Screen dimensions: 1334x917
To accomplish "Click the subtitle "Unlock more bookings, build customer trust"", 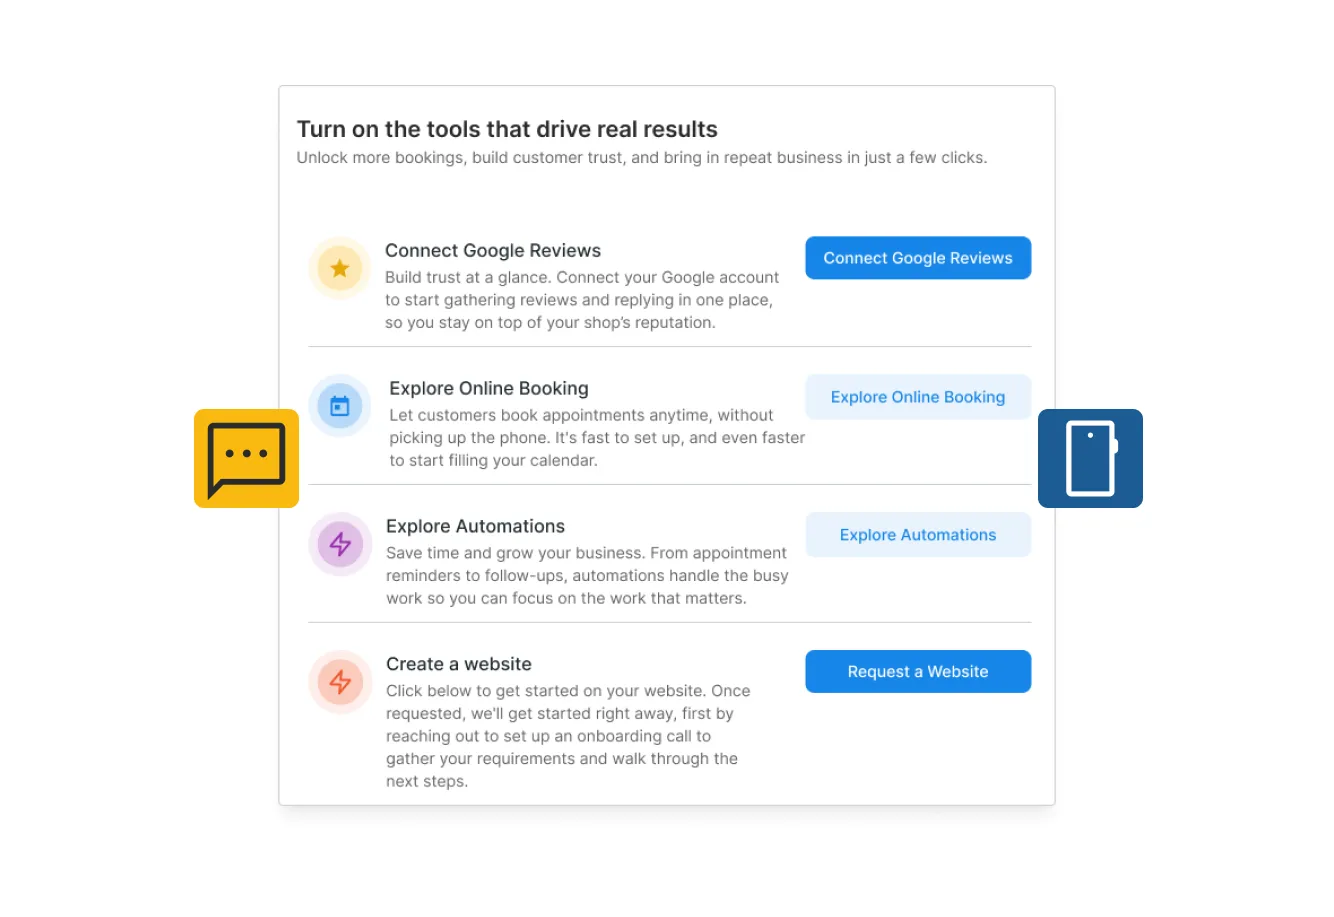I will [461, 158].
